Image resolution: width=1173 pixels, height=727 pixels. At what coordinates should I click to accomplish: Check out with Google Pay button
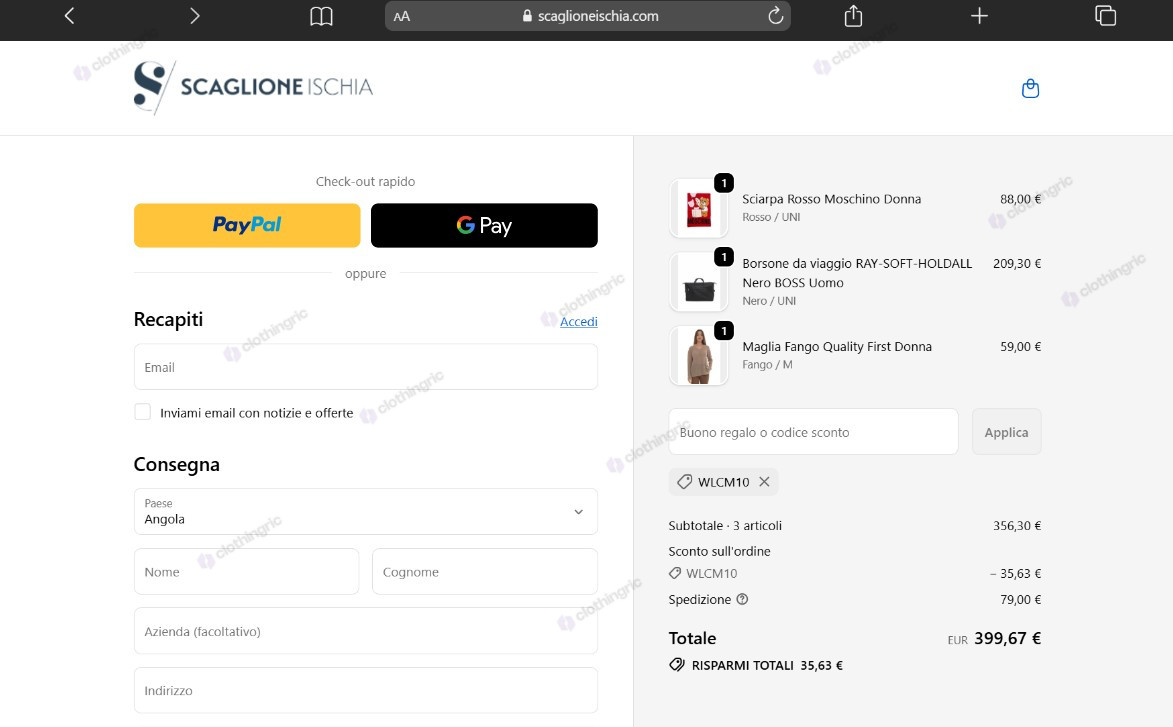[484, 225]
